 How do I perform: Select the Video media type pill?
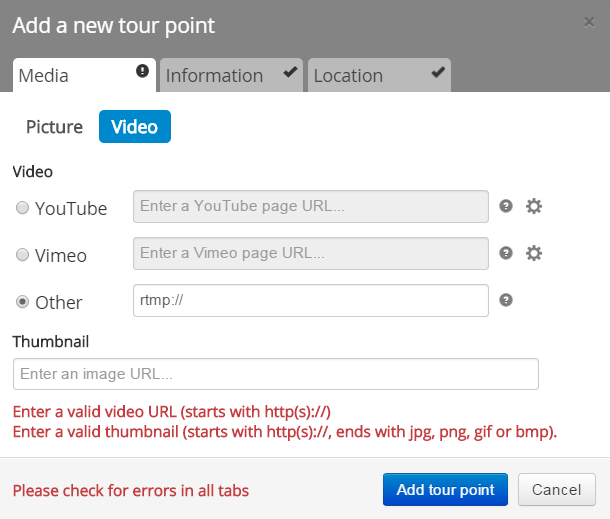point(134,127)
